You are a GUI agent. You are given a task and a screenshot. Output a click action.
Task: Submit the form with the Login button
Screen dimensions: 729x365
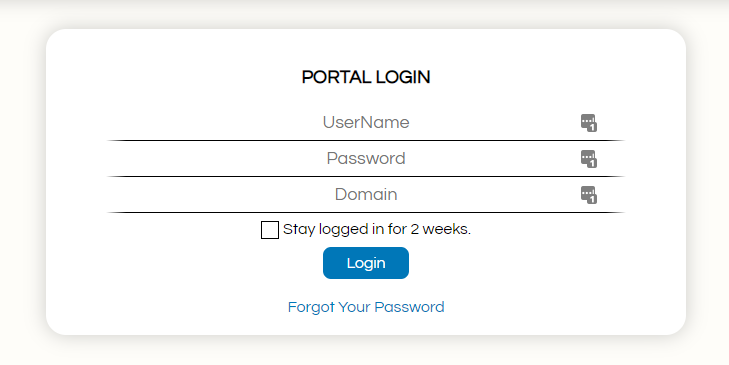(x=366, y=263)
